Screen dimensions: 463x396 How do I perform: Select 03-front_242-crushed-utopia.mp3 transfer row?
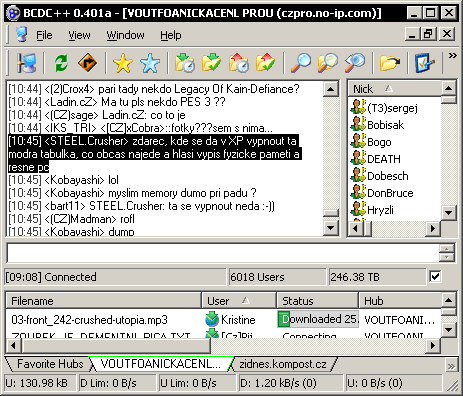(x=223, y=319)
